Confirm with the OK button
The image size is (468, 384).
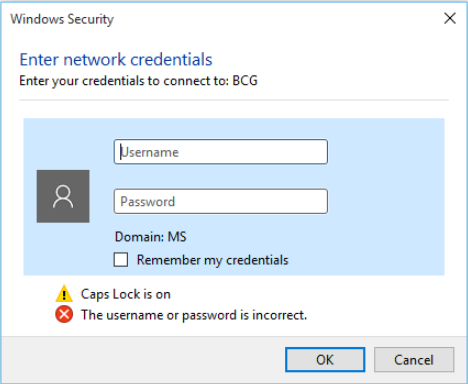325,360
